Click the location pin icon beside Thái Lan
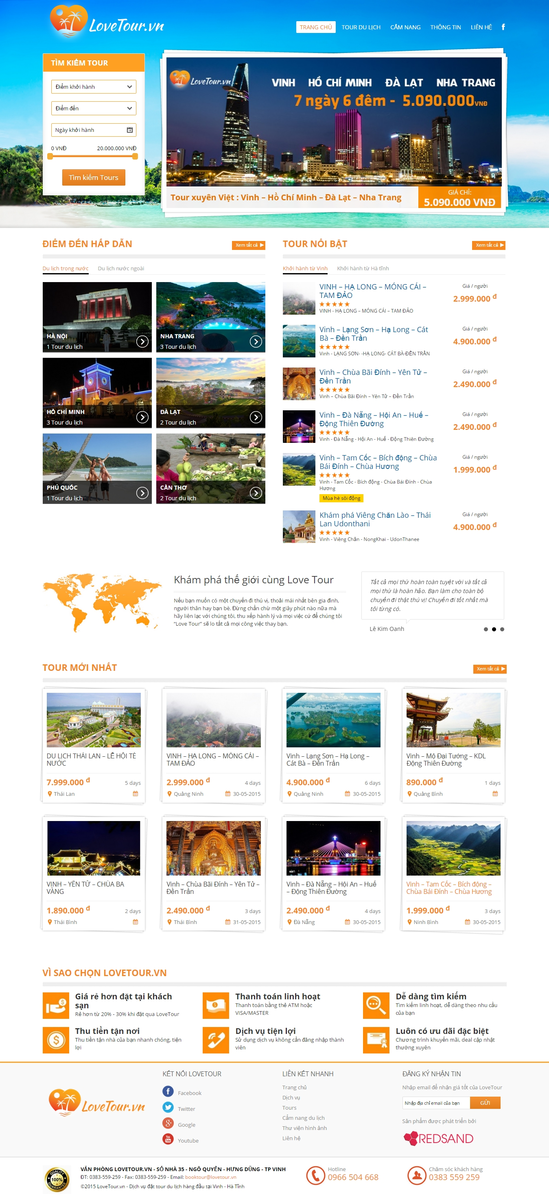The width and height of the screenshot is (549, 1200). click(x=49, y=794)
